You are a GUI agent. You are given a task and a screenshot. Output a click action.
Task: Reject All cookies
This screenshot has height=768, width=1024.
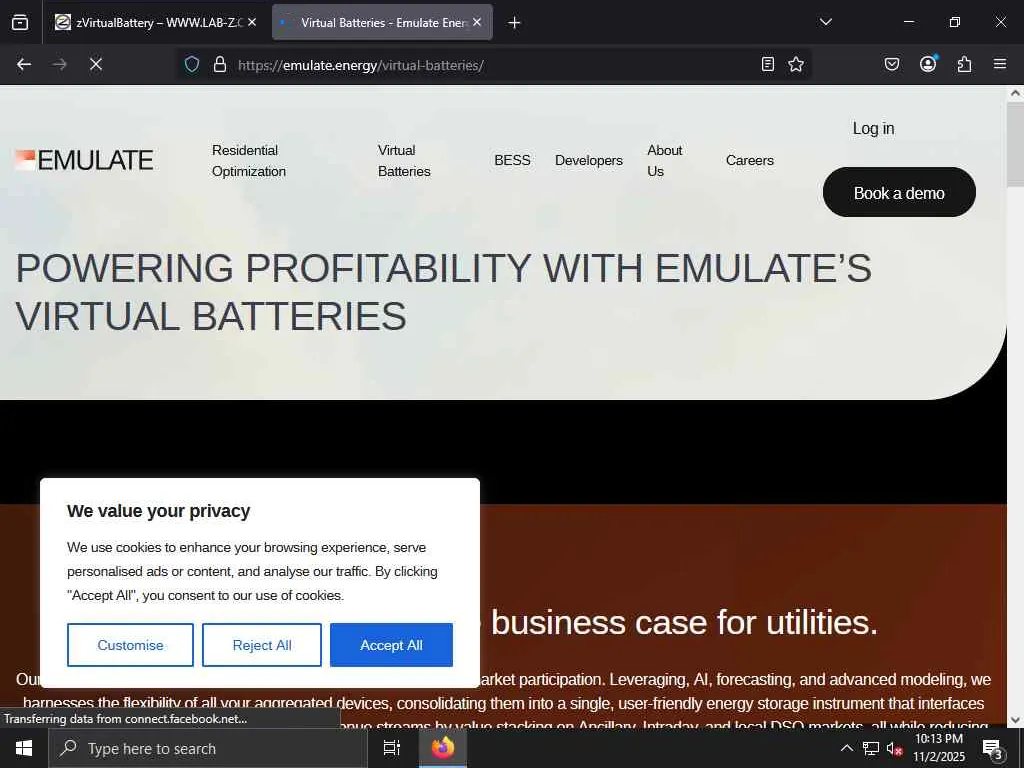pos(262,645)
